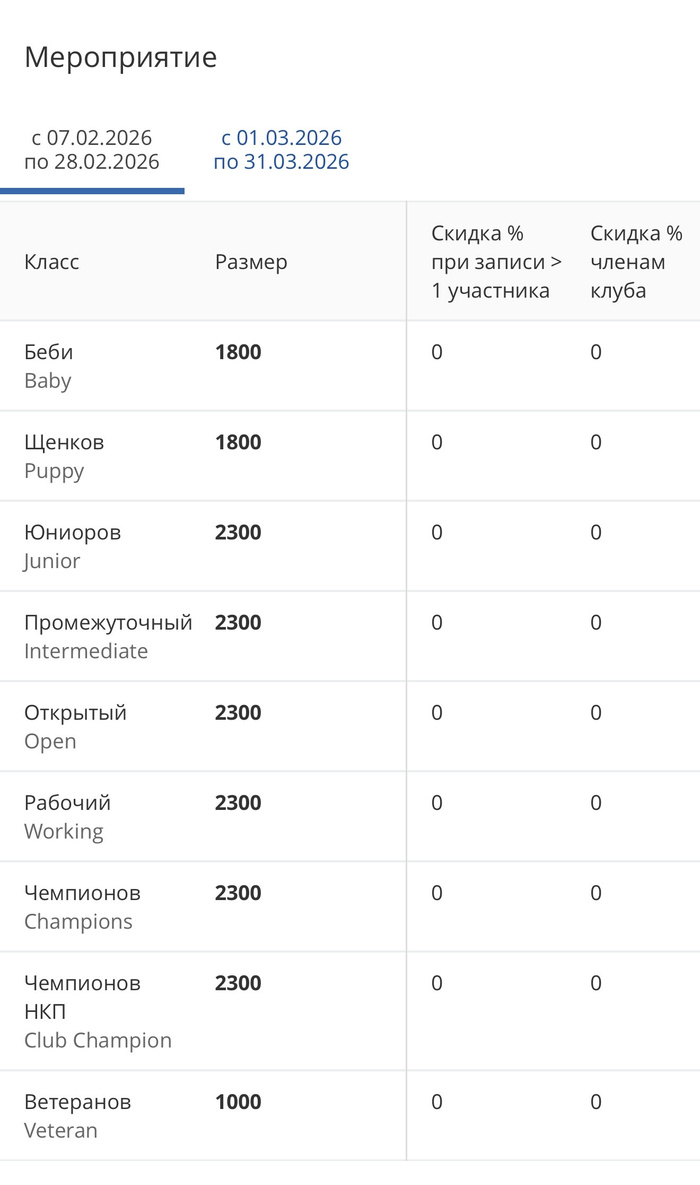
Task: Click the 1800 price in Puppy row
Action: [x=238, y=442]
